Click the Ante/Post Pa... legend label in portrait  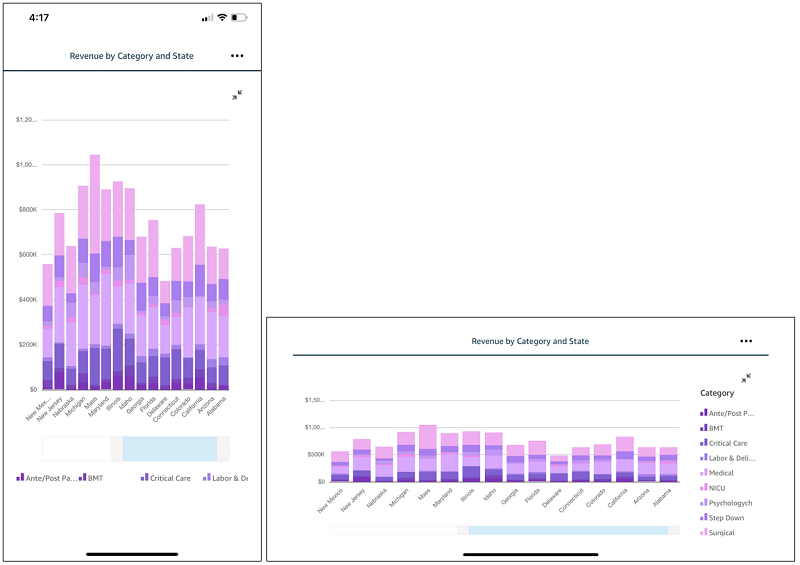[x=51, y=478]
